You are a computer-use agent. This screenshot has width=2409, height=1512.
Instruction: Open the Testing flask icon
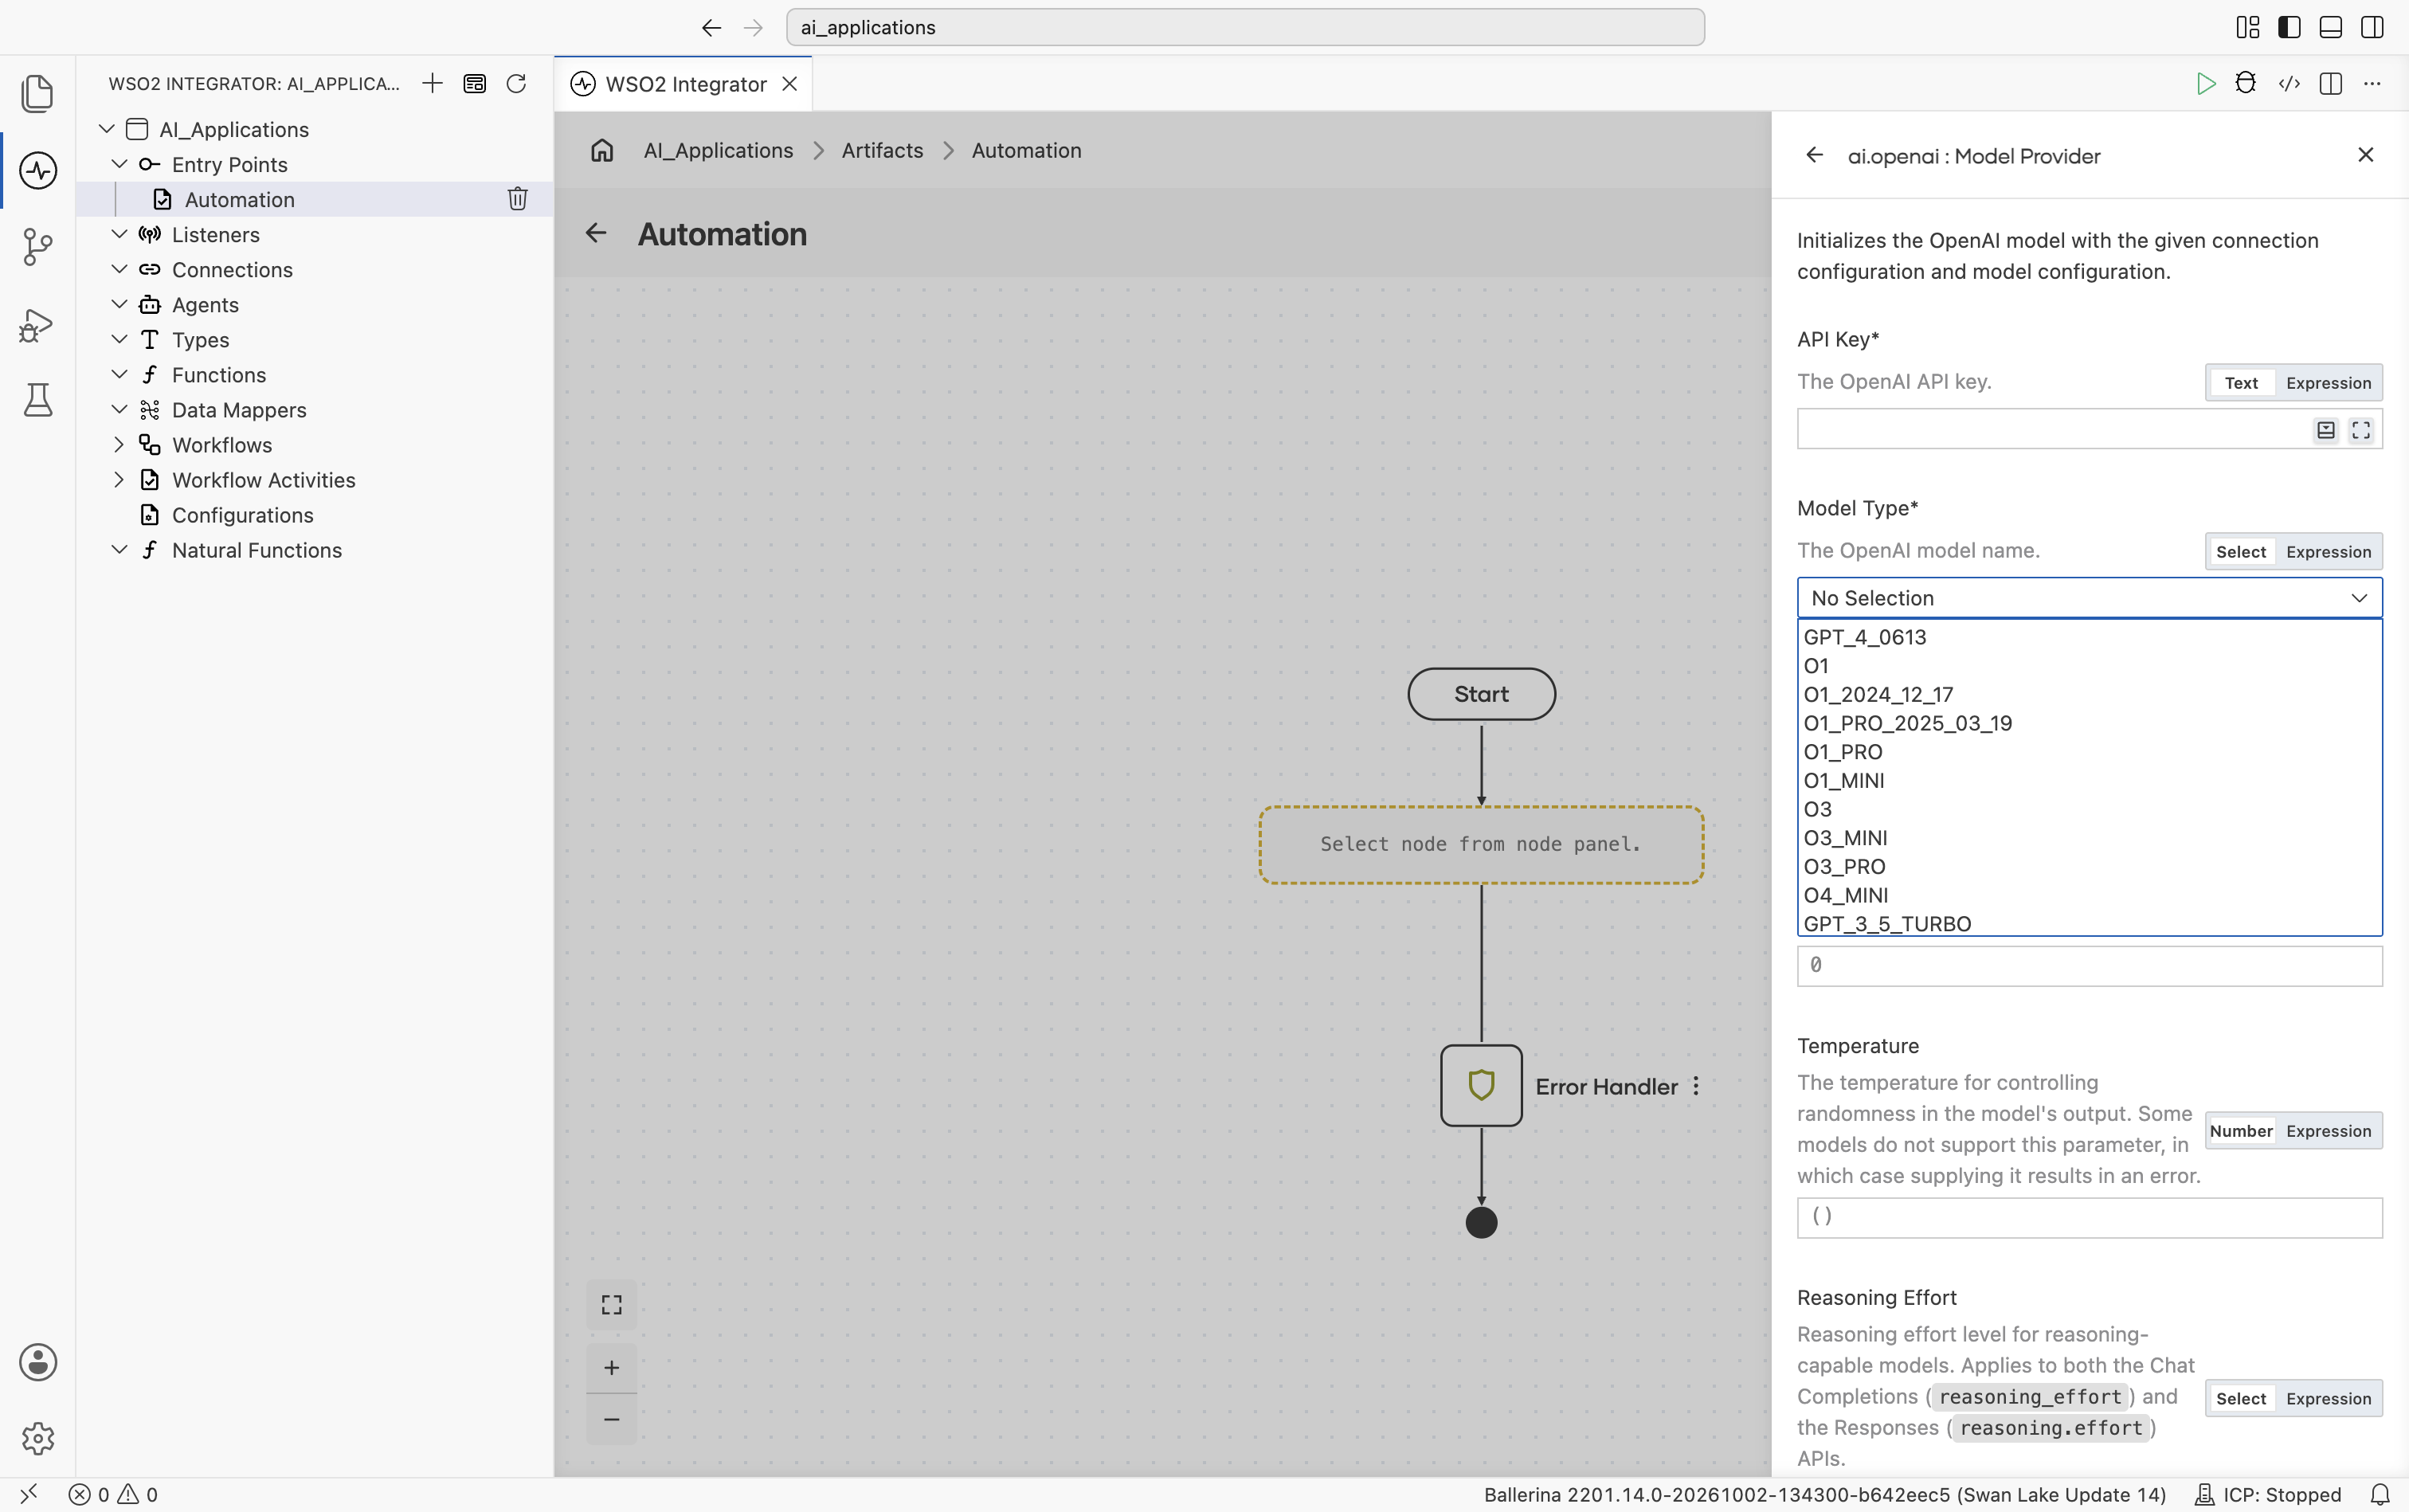tap(38, 400)
